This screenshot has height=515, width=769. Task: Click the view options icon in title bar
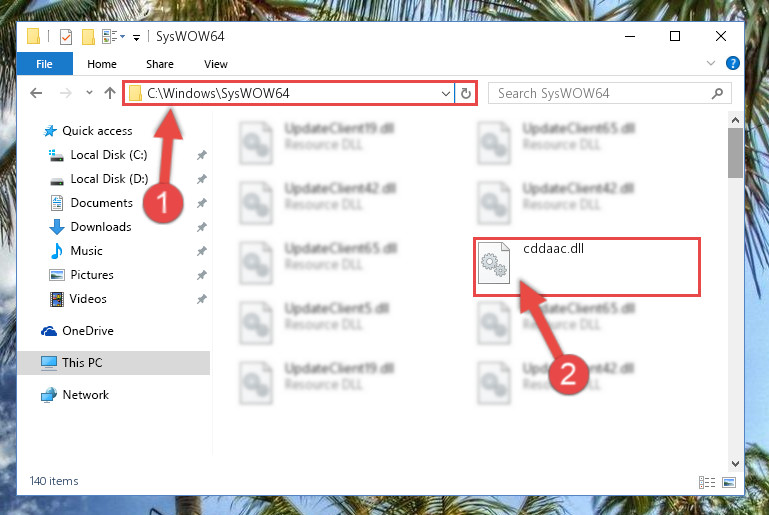pyautogui.click(x=109, y=36)
